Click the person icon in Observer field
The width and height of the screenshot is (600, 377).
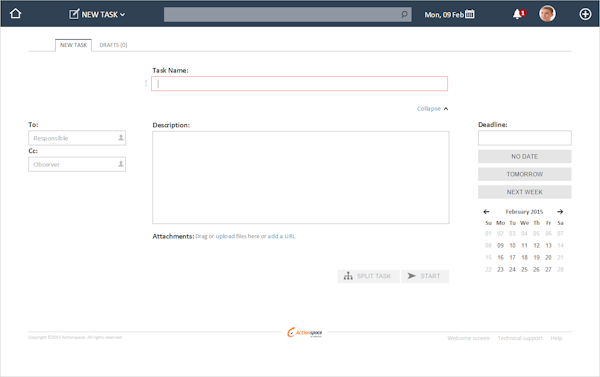point(121,164)
